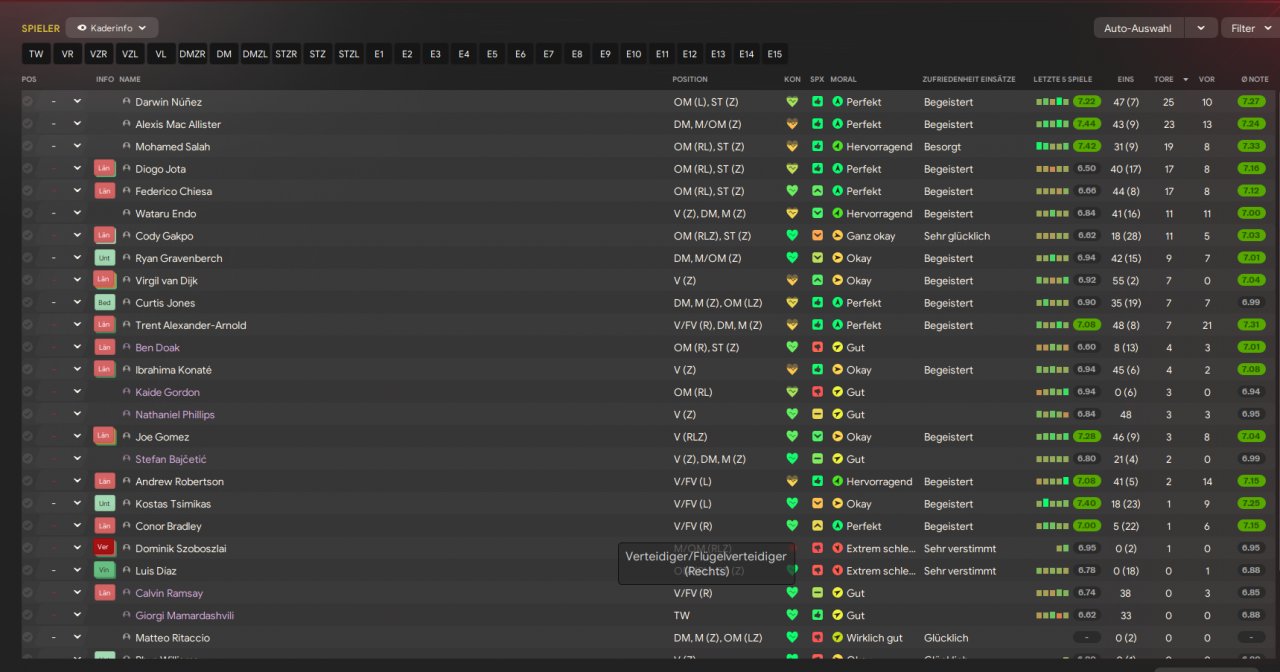
Task: Click the Unt badge next to Ryan Gravenberch
Action: click(105, 258)
